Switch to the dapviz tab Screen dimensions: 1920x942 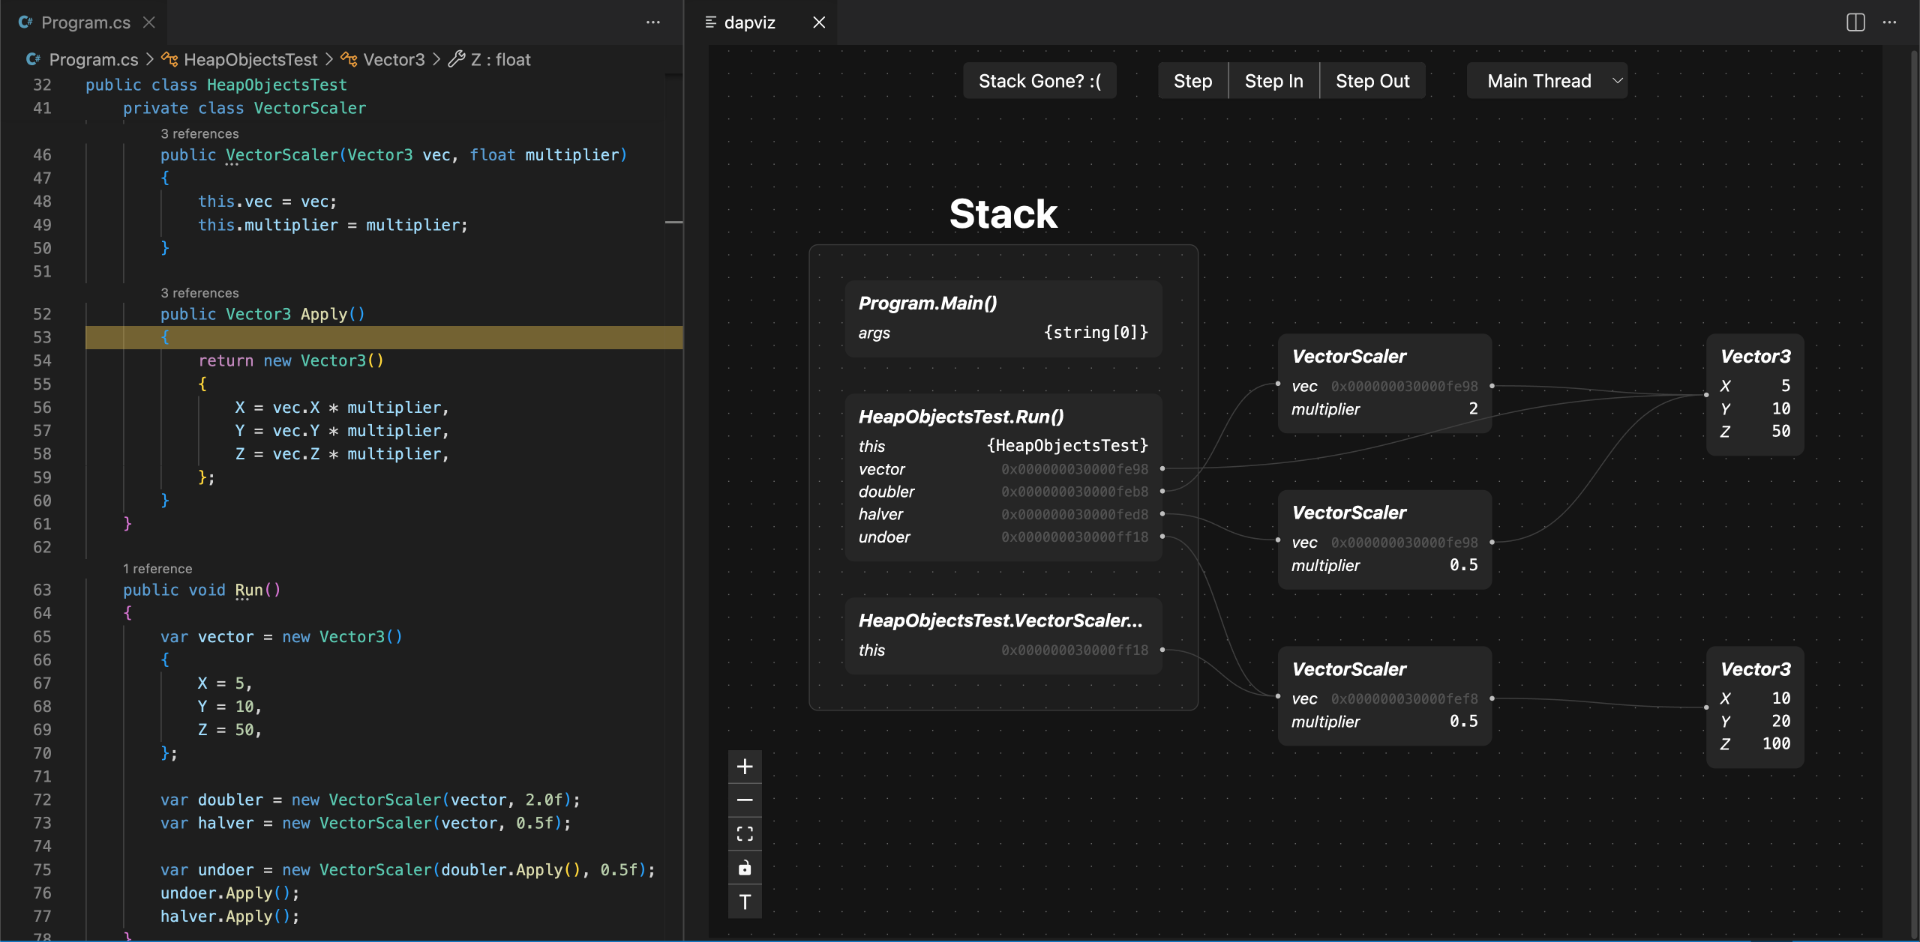(x=752, y=22)
